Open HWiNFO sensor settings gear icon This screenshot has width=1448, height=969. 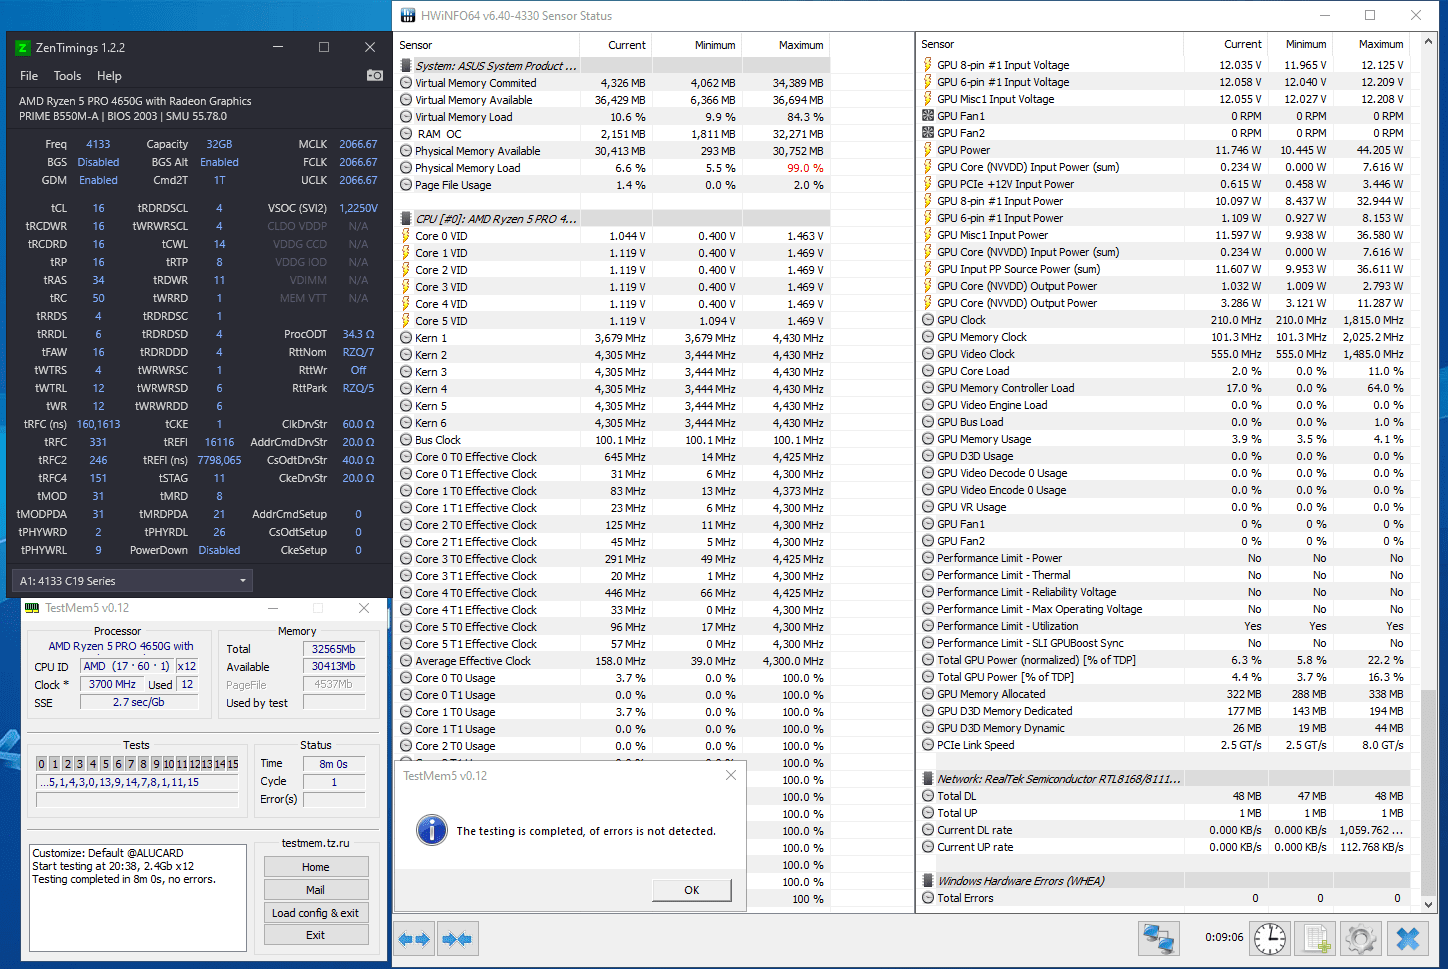(1360, 938)
